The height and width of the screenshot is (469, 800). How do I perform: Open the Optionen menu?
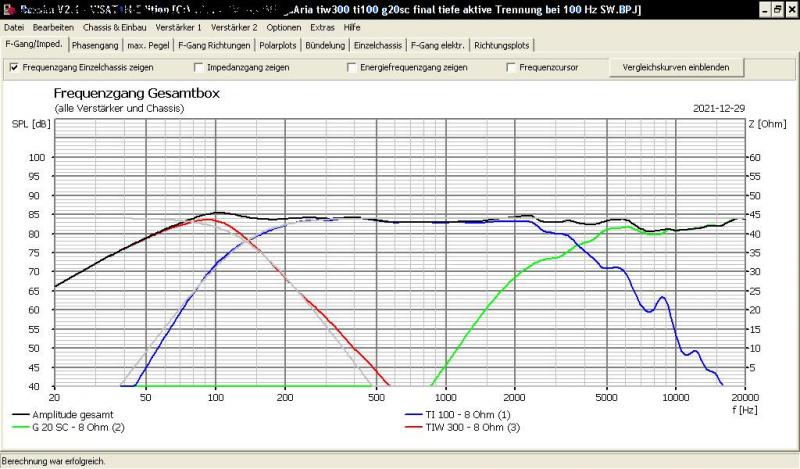284,28
